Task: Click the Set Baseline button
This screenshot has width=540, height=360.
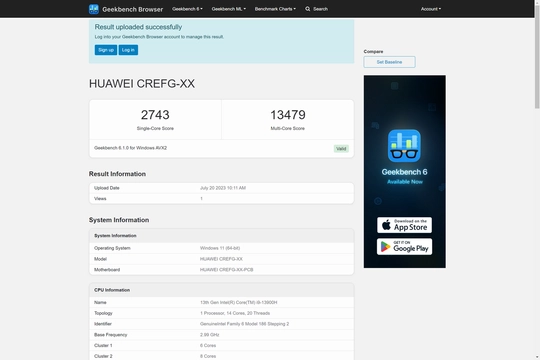Action: click(x=389, y=62)
